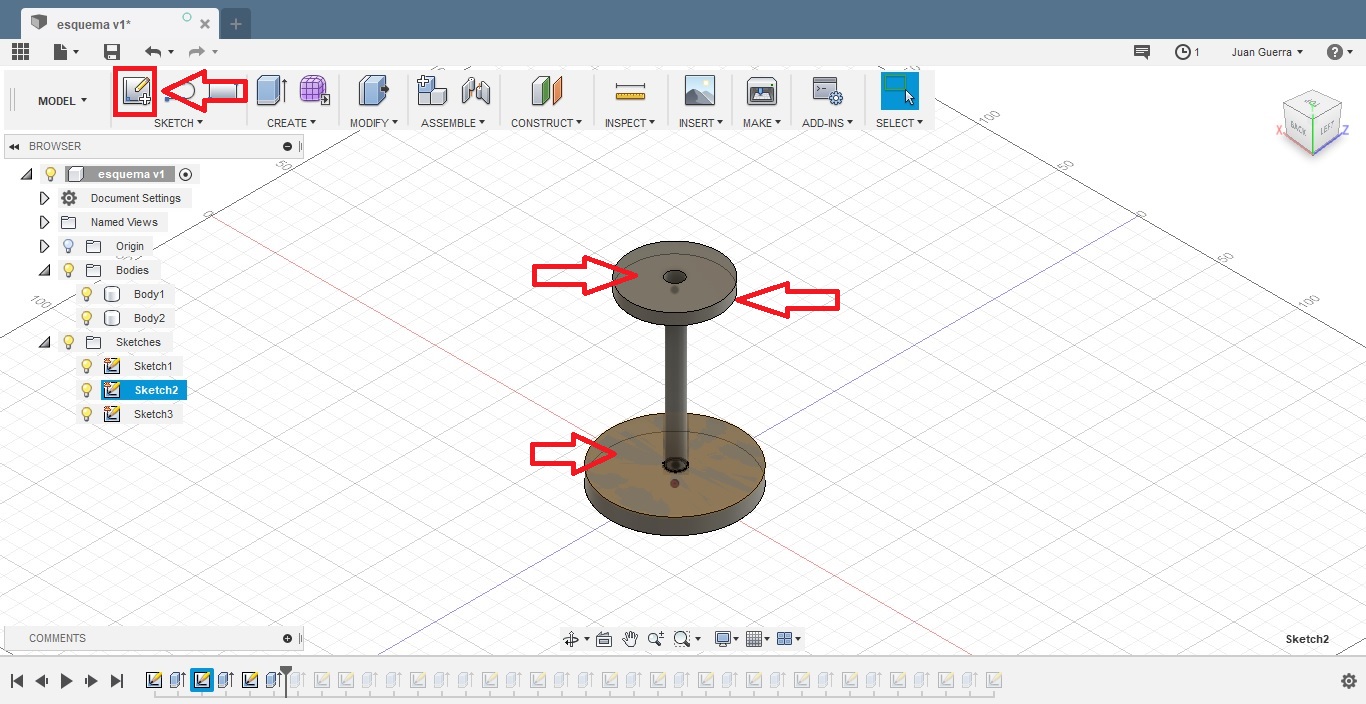Click the Look At icon

point(604,639)
